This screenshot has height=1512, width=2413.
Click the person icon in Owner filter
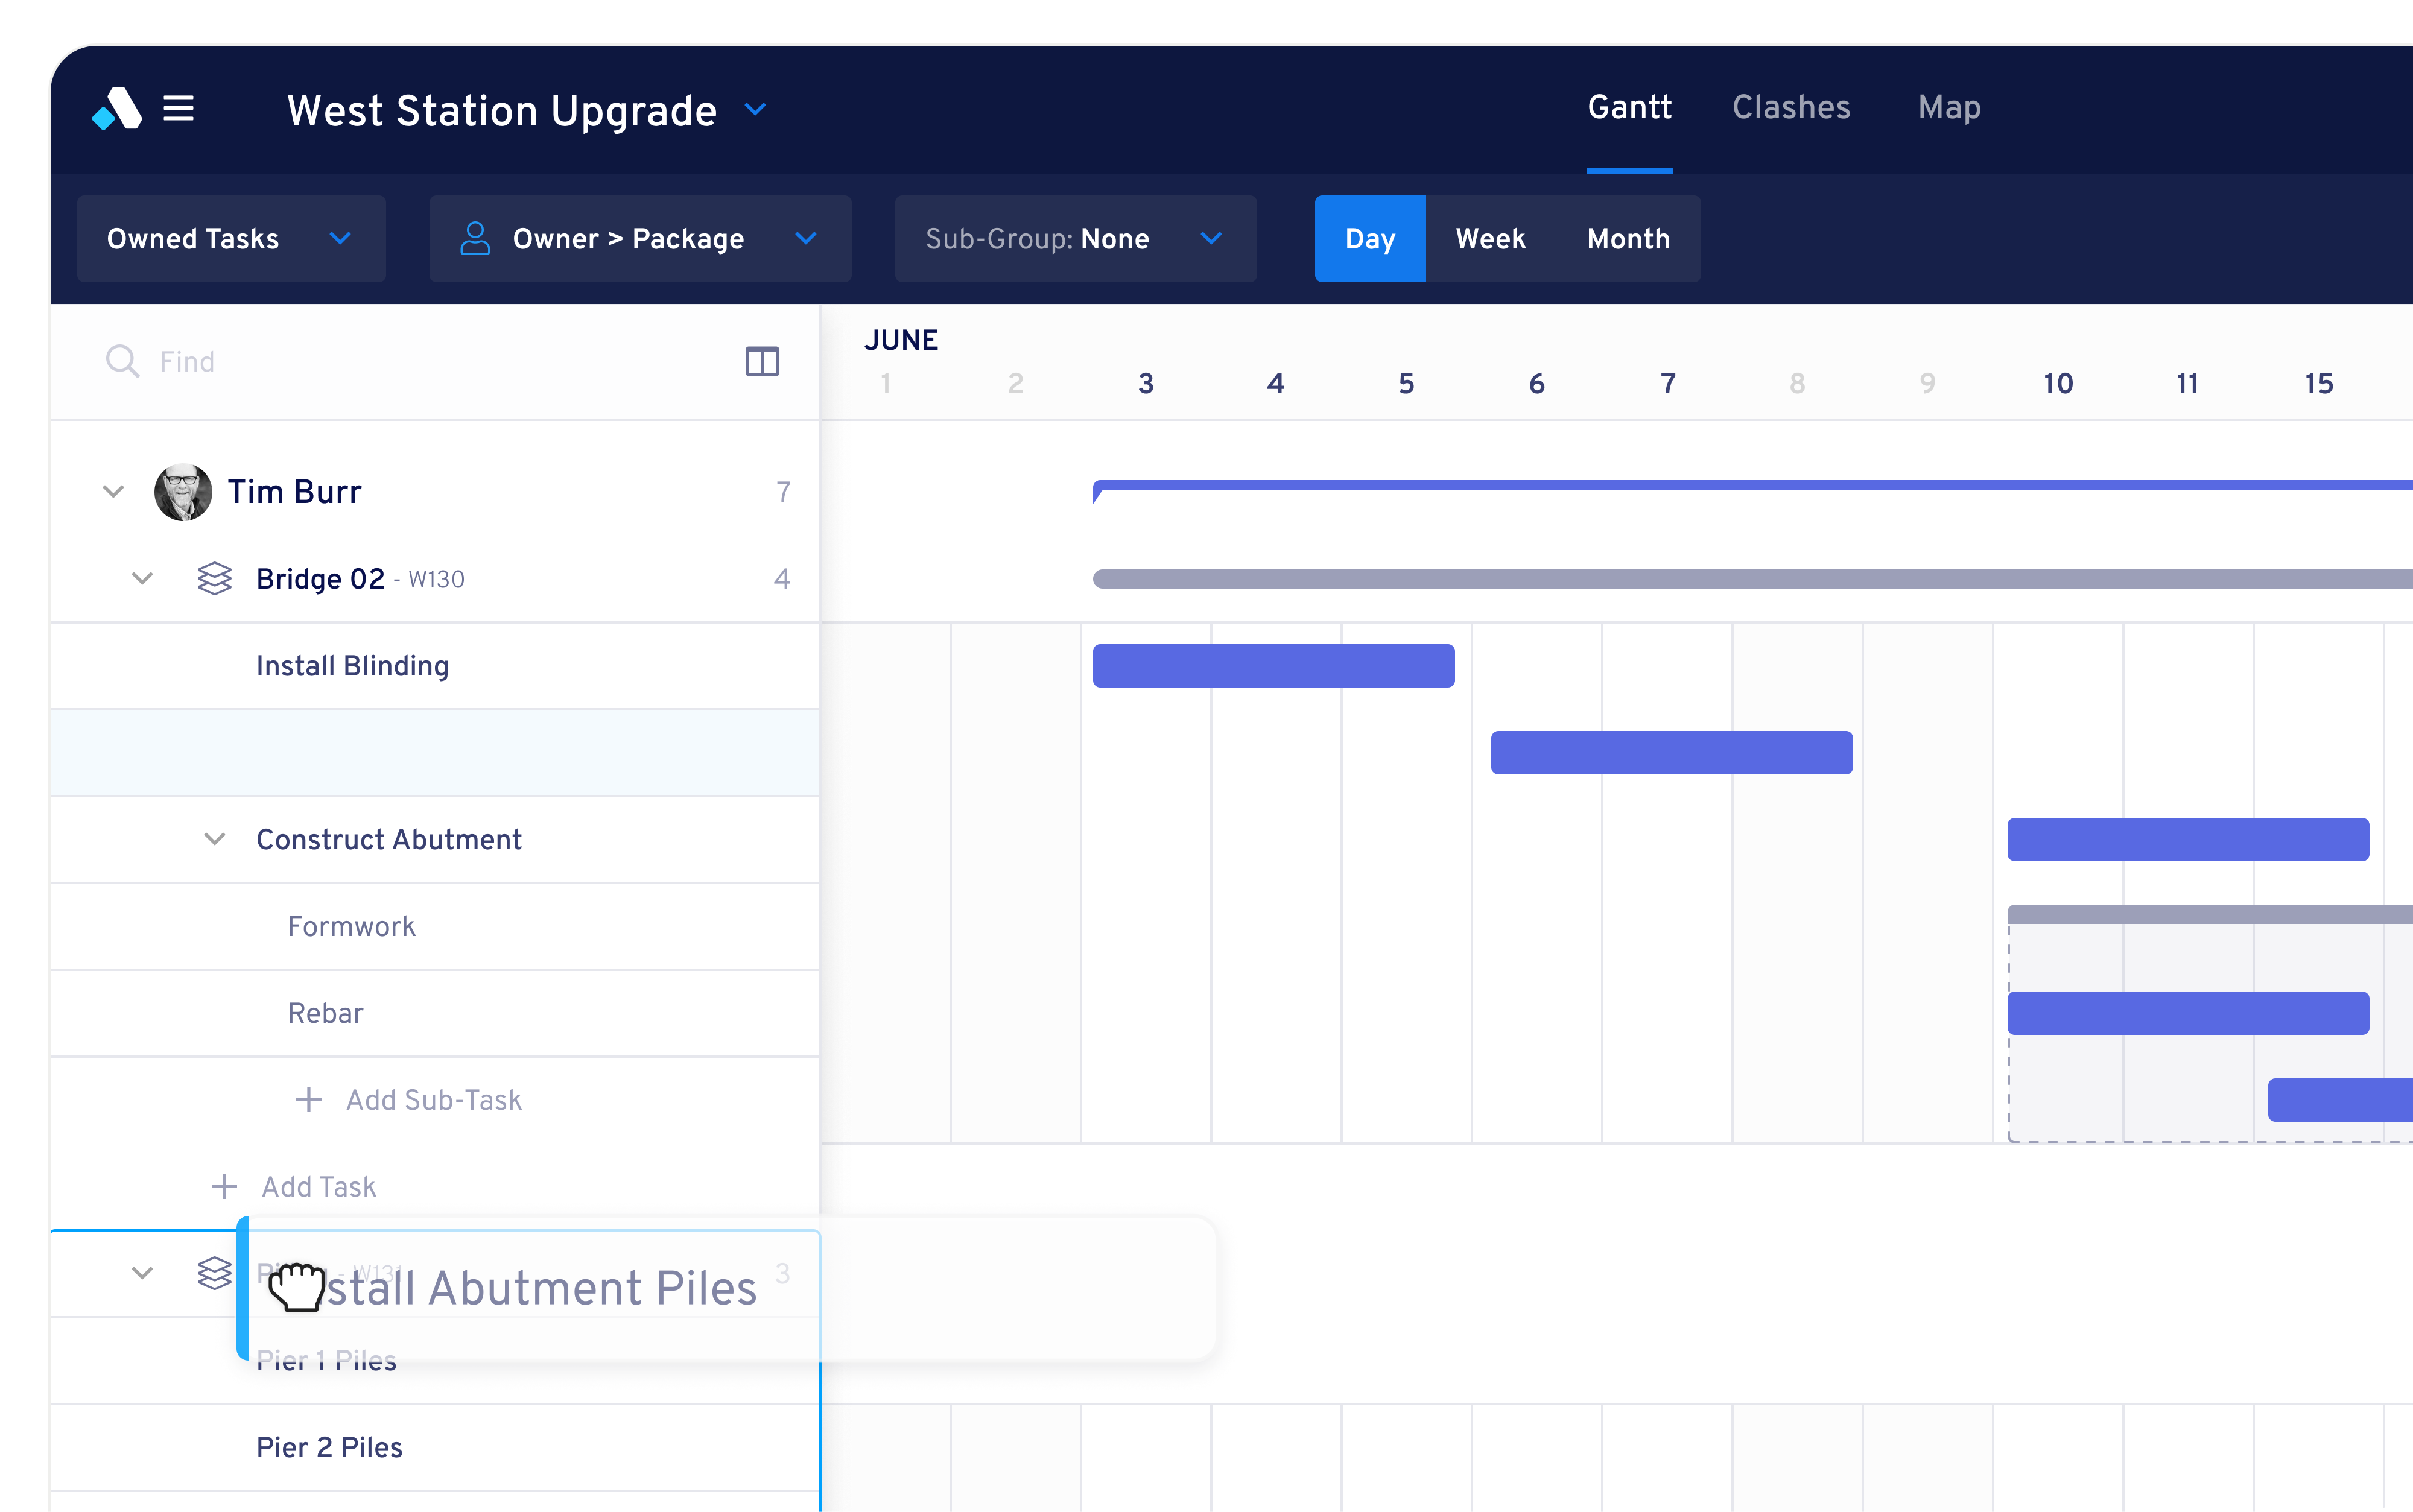click(475, 239)
